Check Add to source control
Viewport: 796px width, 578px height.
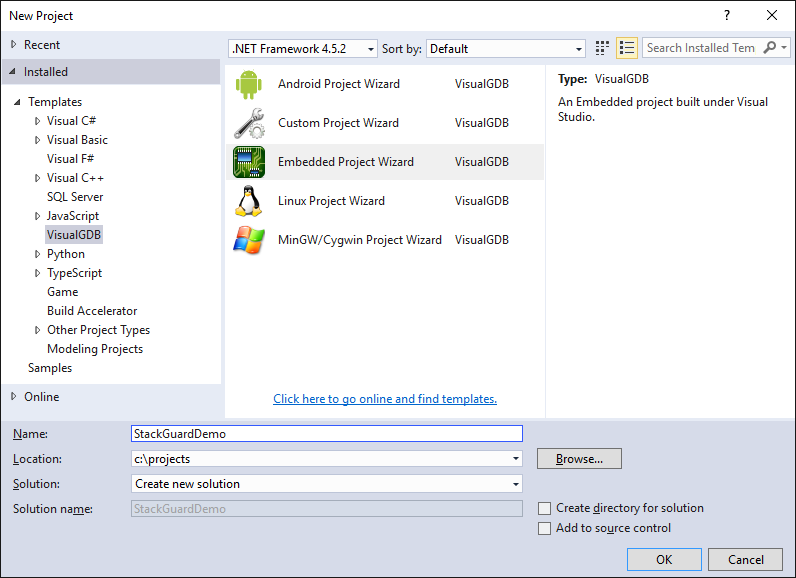click(544, 528)
